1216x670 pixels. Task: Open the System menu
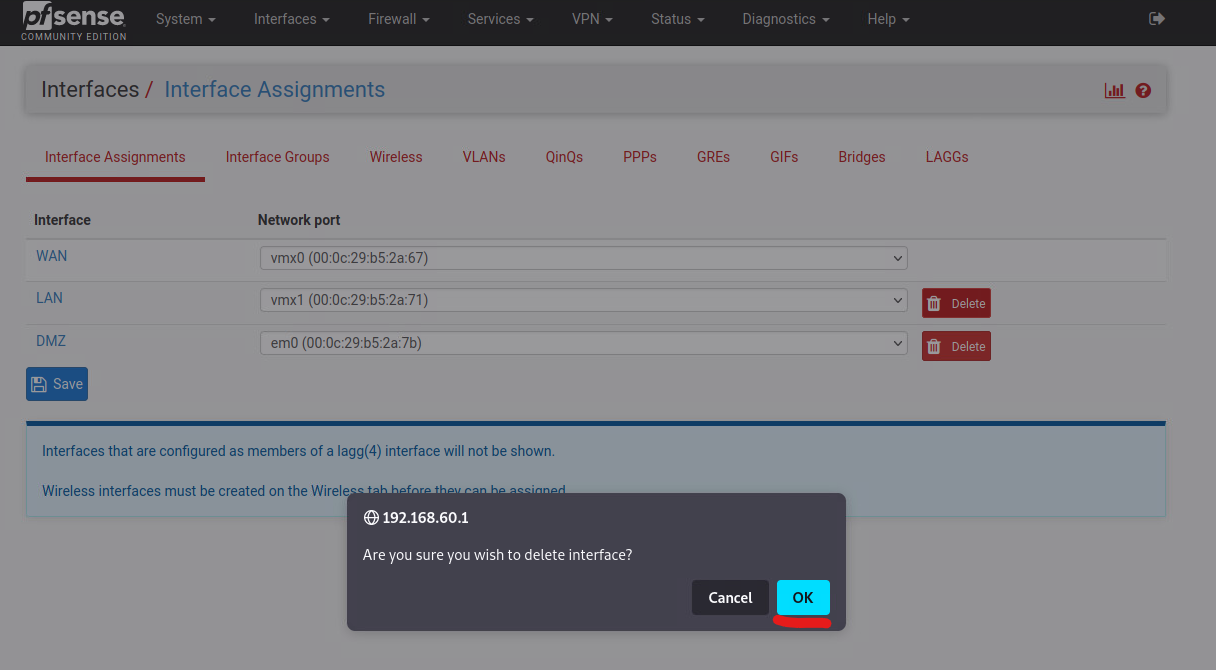pos(186,19)
